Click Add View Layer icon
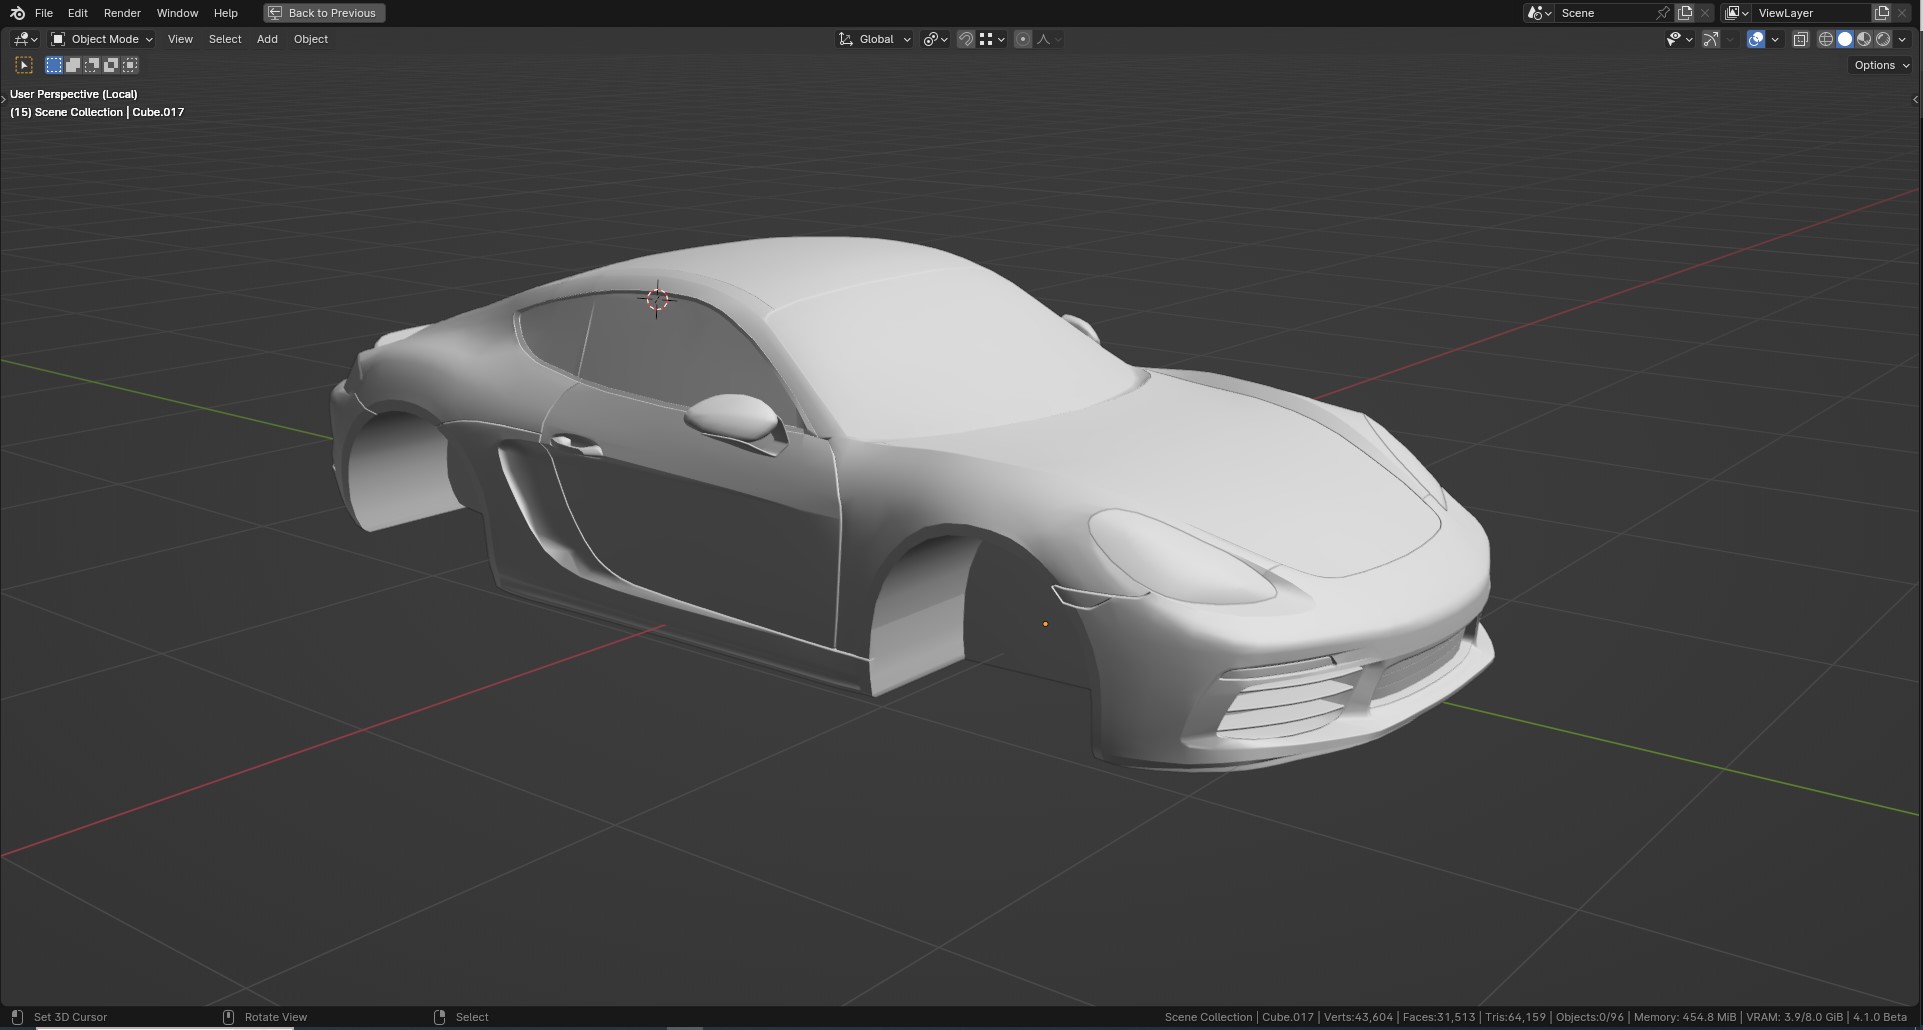 [x=1882, y=13]
